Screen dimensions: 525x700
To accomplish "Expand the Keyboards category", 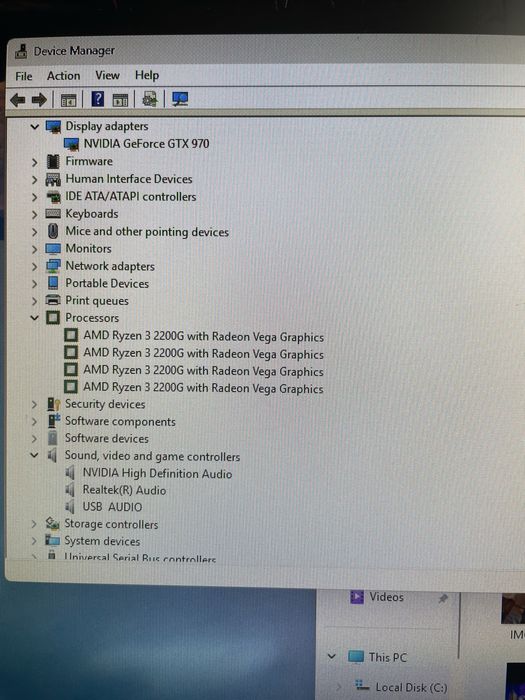I will pyautogui.click(x=34, y=214).
